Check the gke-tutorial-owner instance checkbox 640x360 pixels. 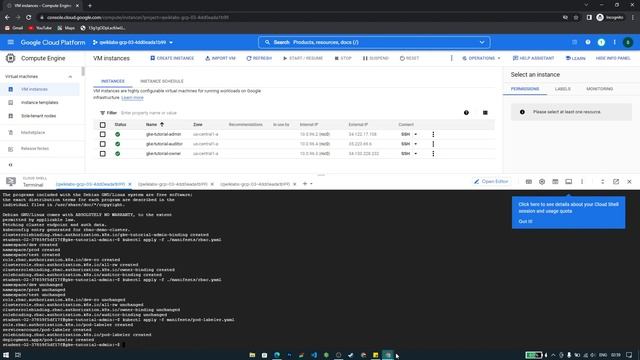click(x=102, y=154)
